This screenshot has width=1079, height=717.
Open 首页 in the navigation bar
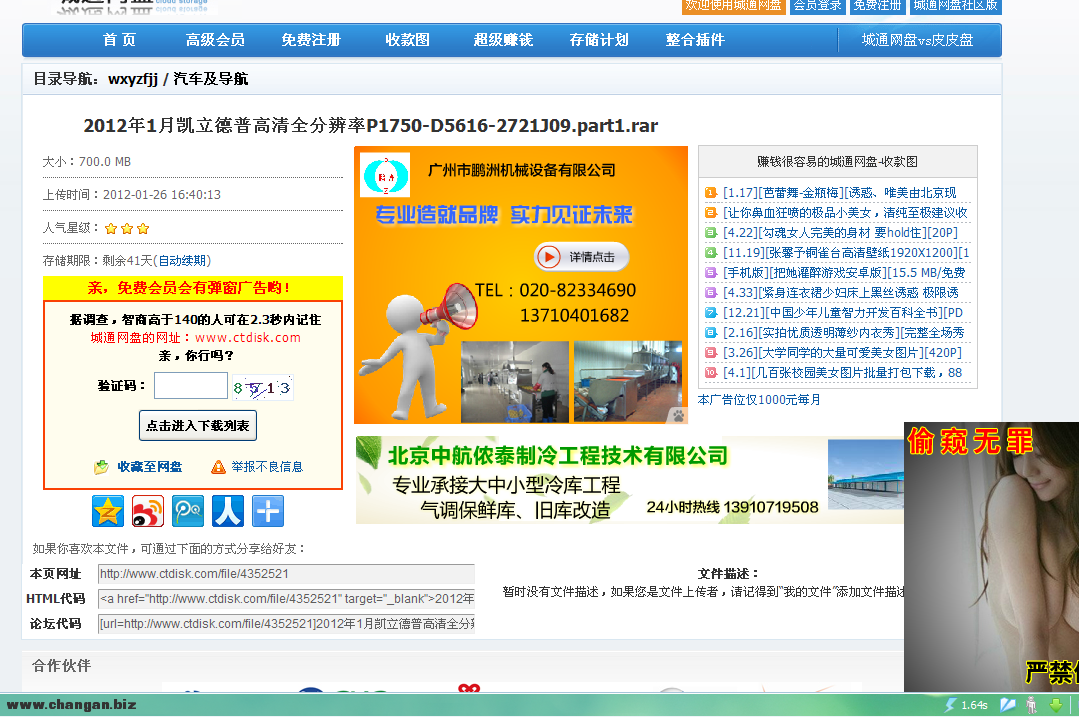point(119,40)
